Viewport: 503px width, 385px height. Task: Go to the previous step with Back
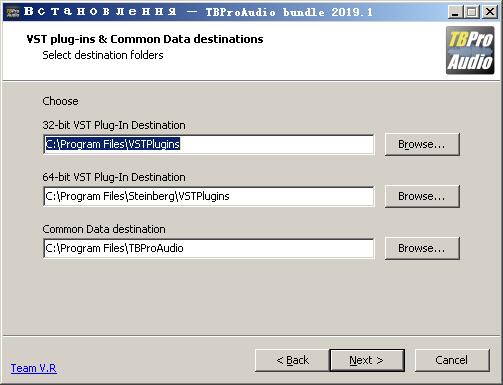point(292,360)
